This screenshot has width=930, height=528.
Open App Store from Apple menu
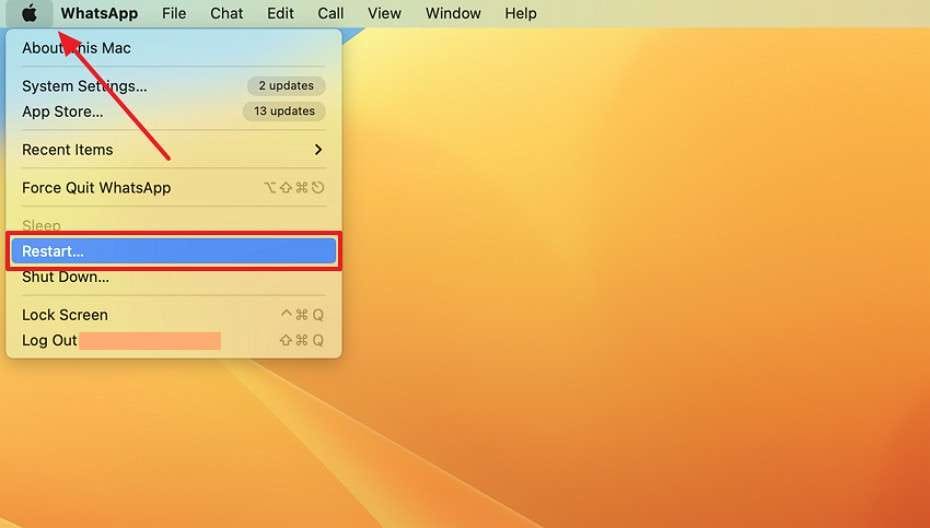(173, 112)
